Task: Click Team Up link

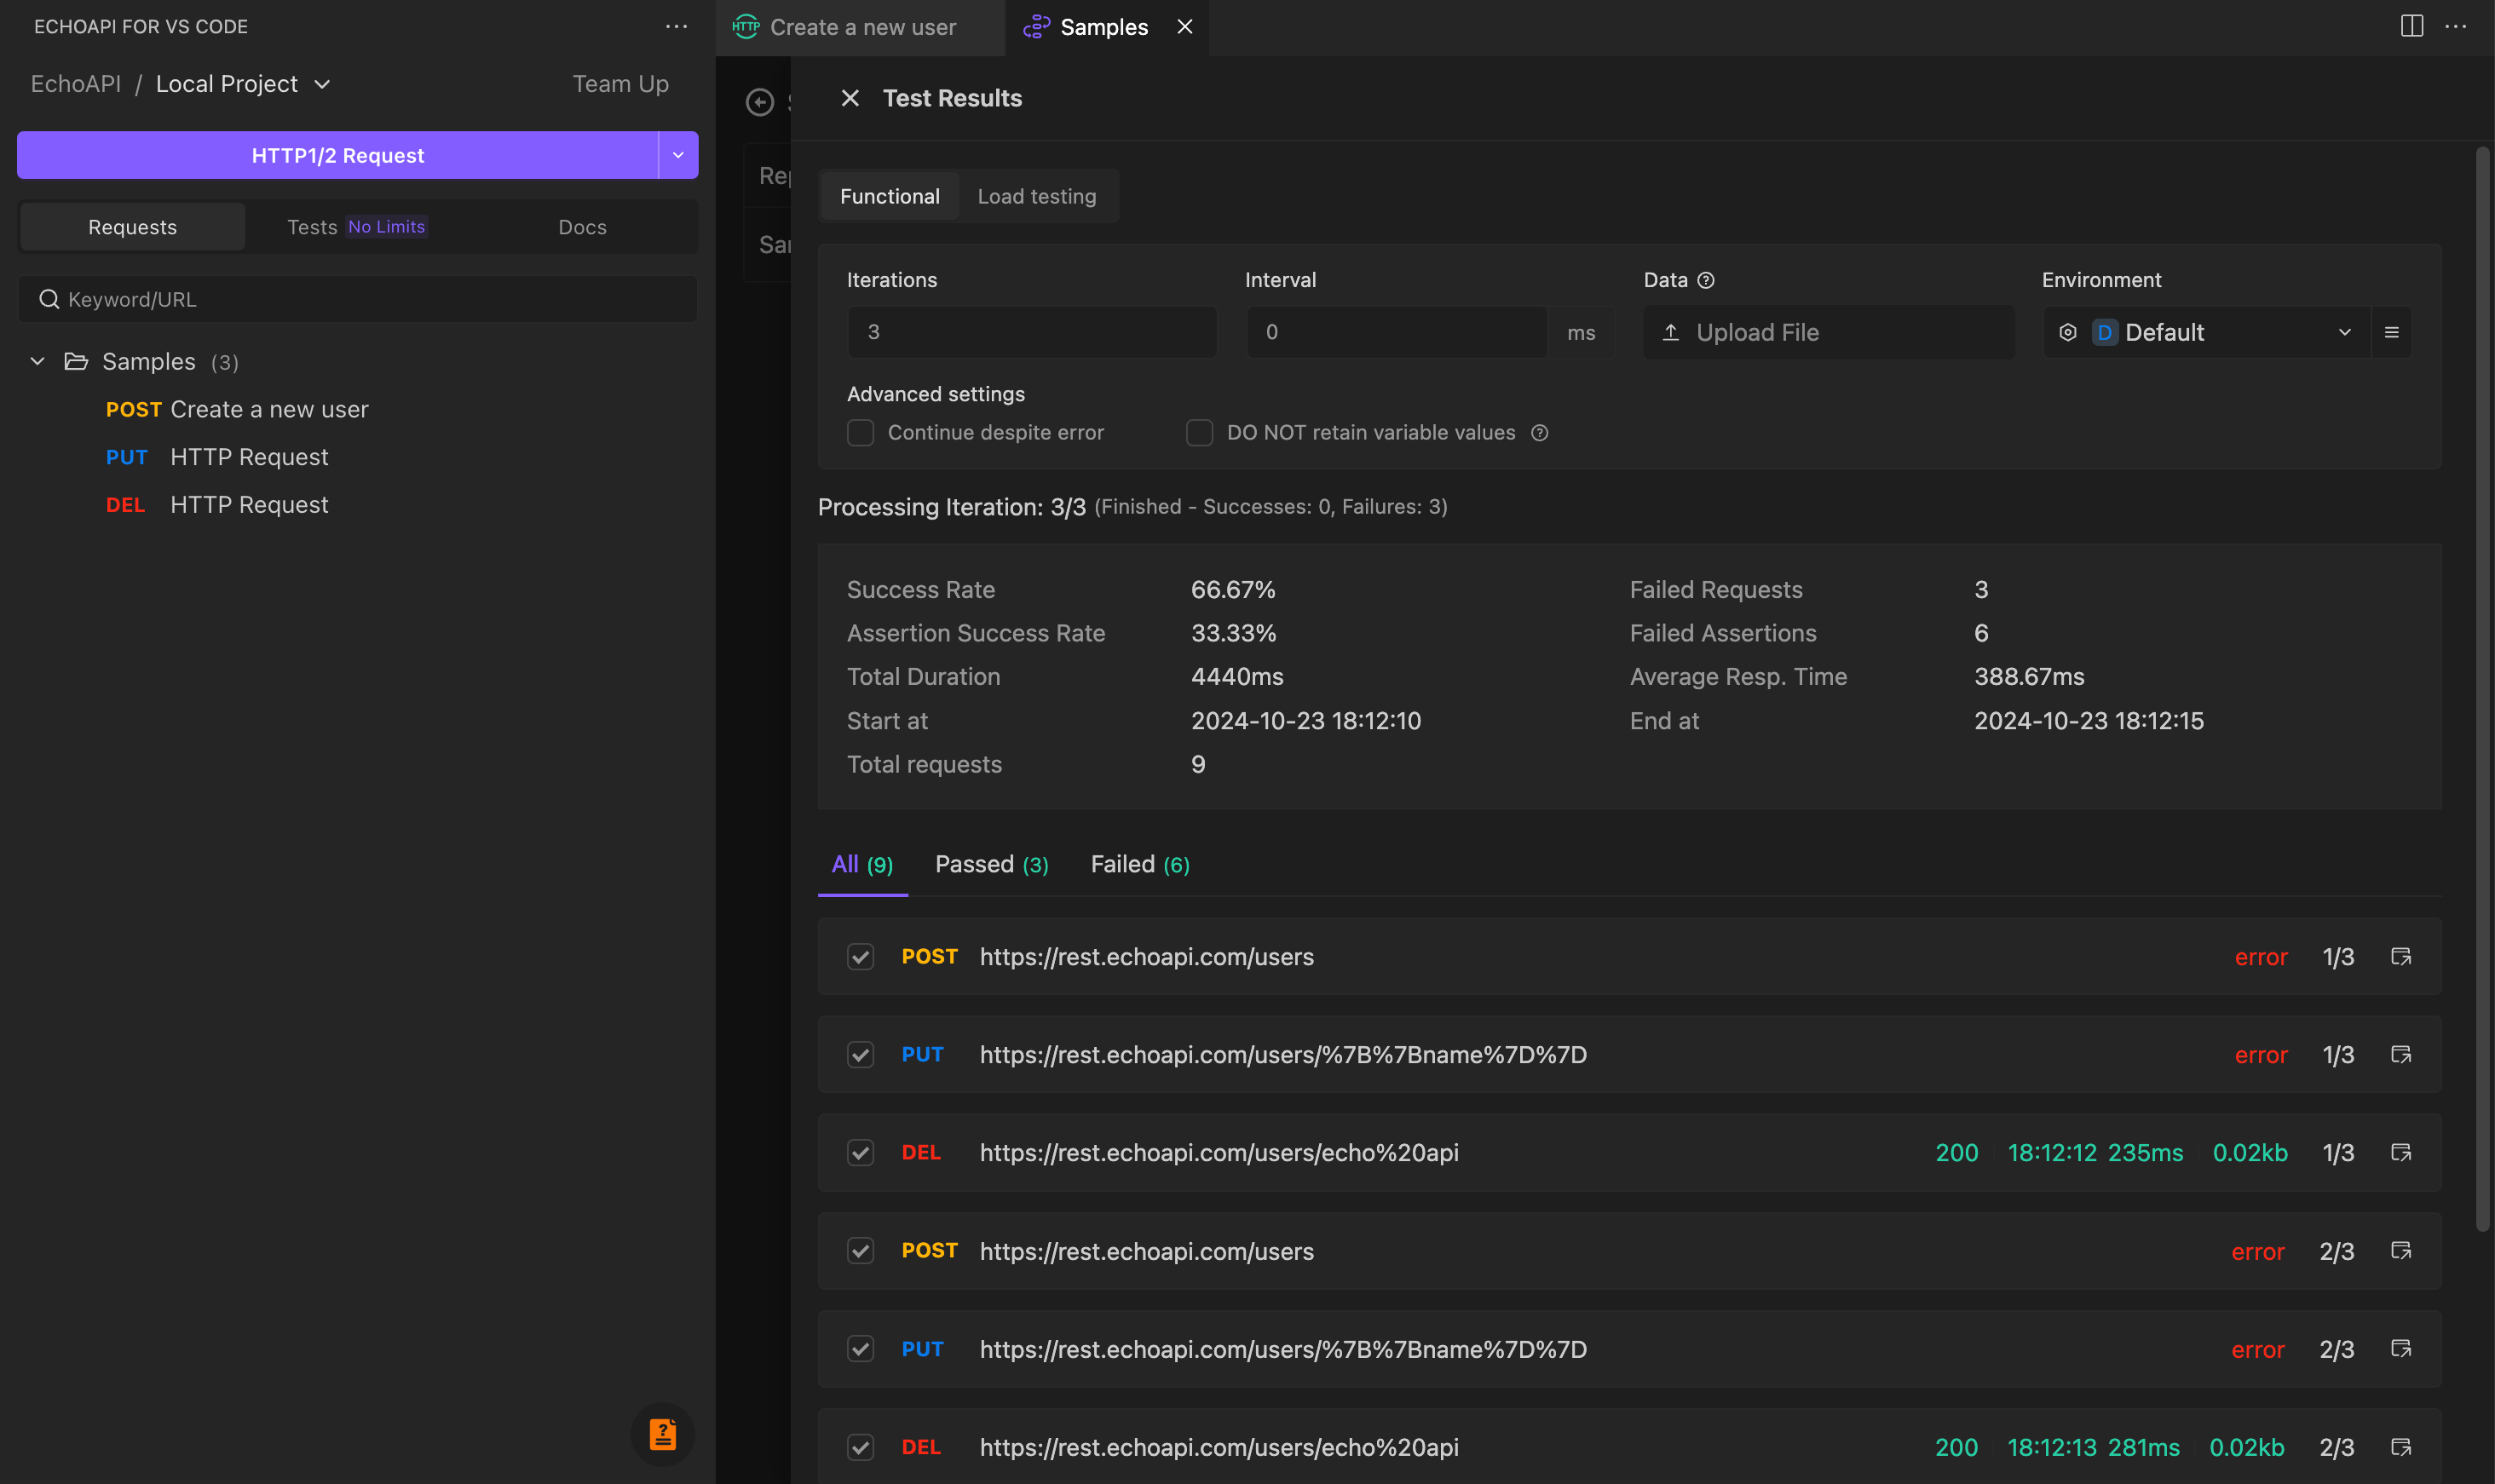Action: (x=620, y=84)
